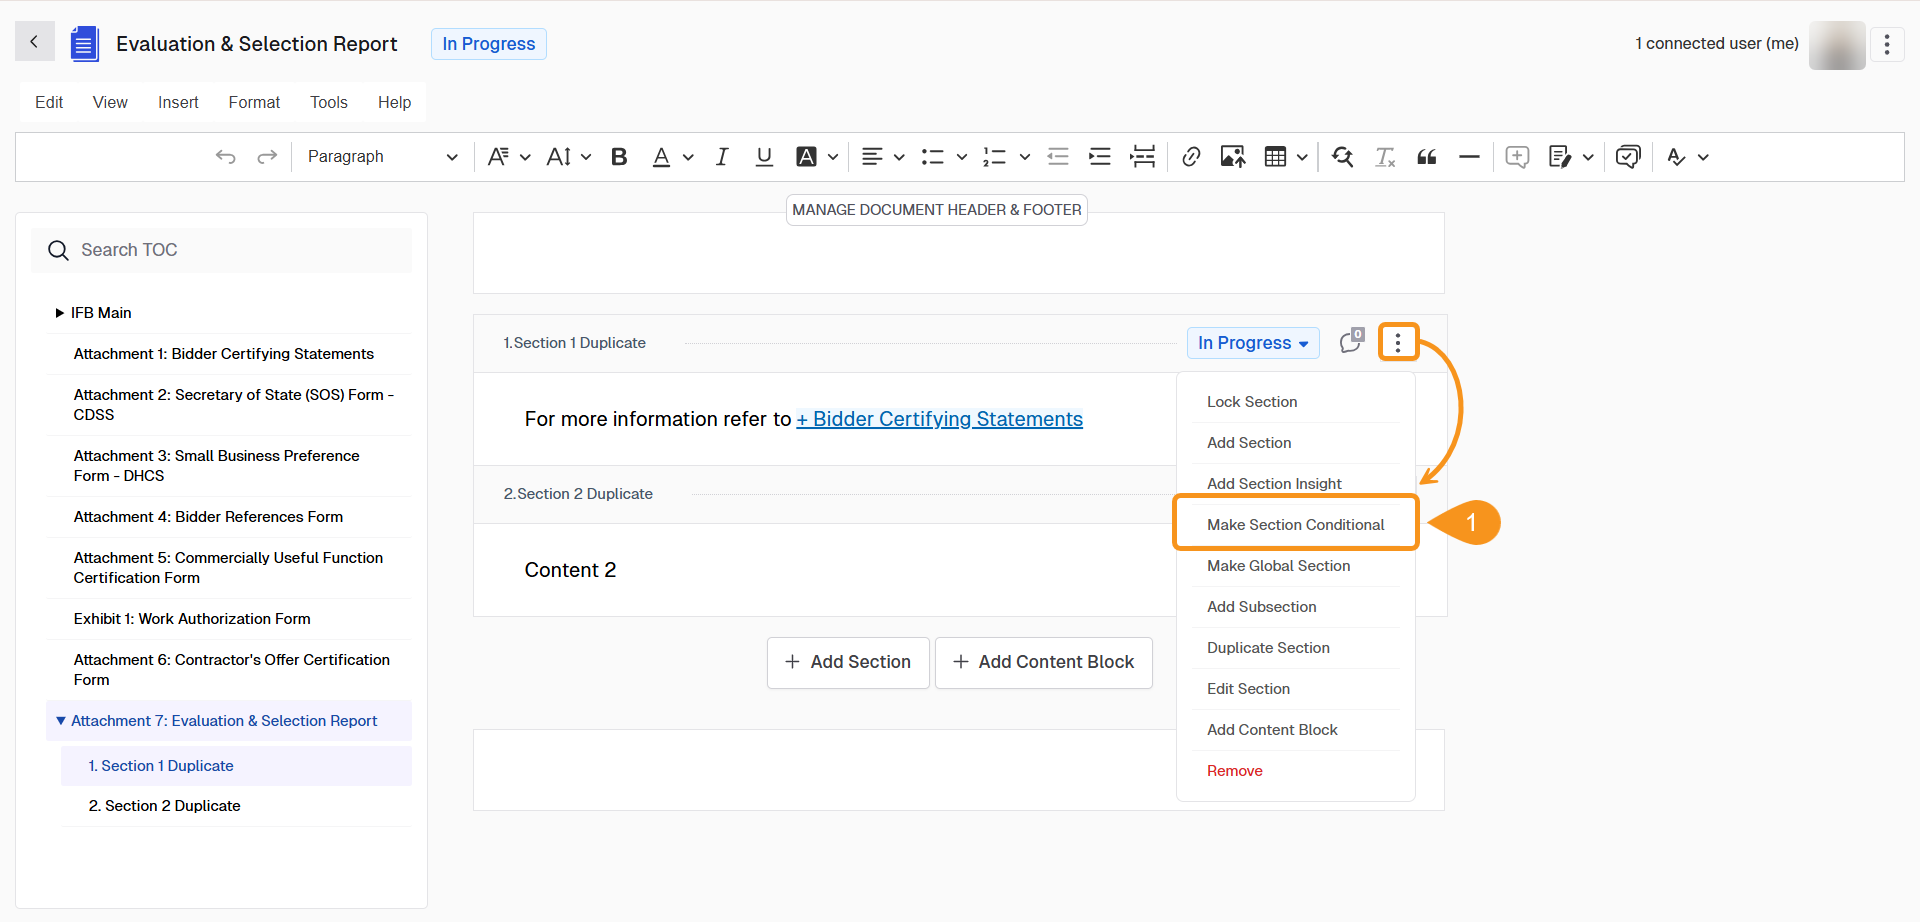Open the In Progress status dropdown for Section 1
The height and width of the screenshot is (922, 1920).
(1252, 342)
